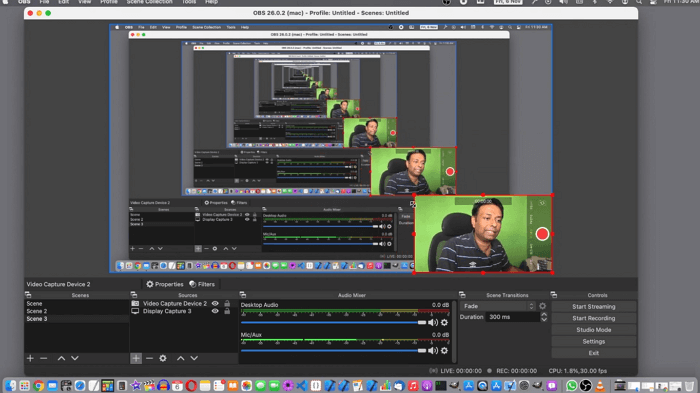Lock the Video Capture Device 2 source
The height and width of the screenshot is (393, 700).
coord(227,304)
